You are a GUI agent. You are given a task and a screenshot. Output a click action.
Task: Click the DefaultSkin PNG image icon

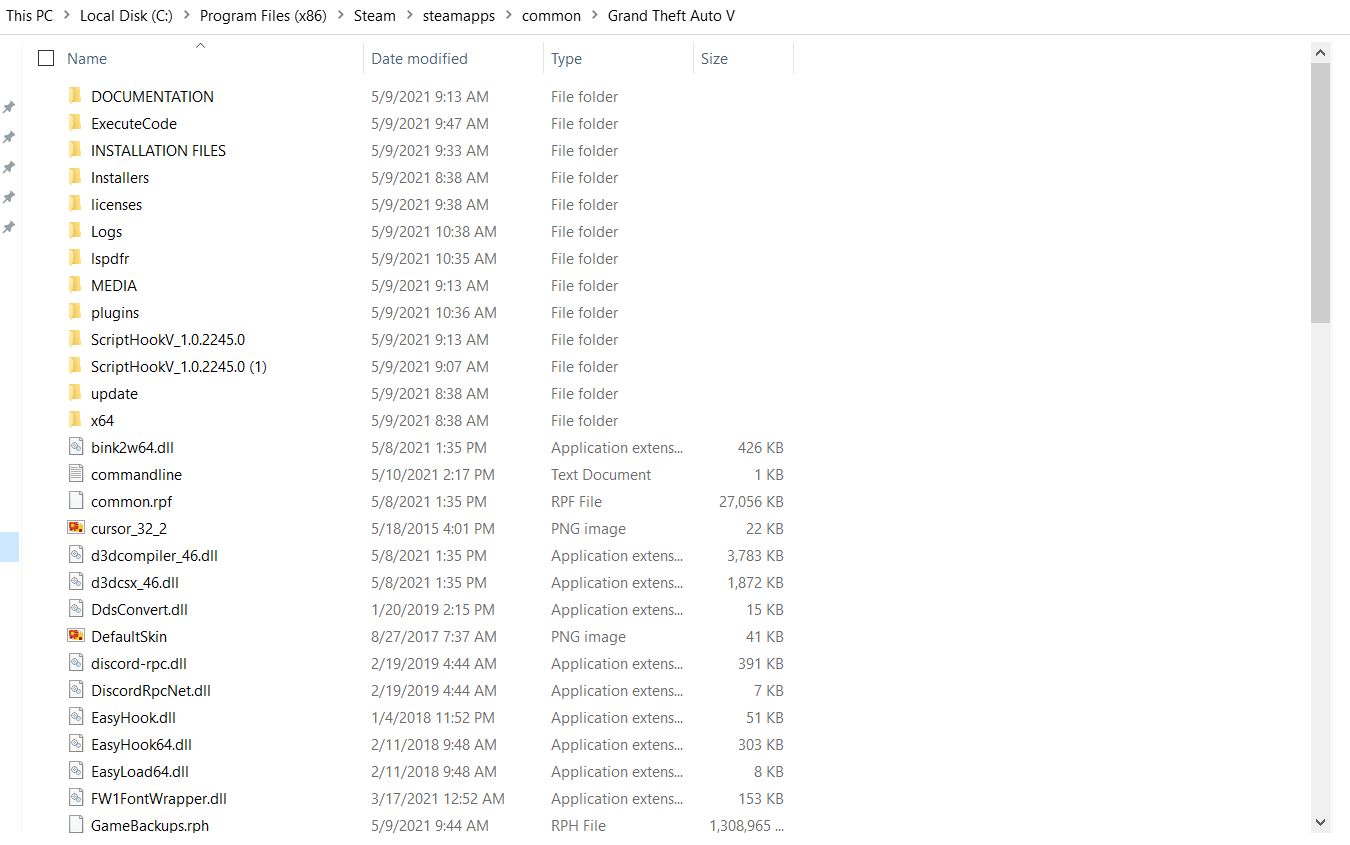pyautogui.click(x=75, y=636)
